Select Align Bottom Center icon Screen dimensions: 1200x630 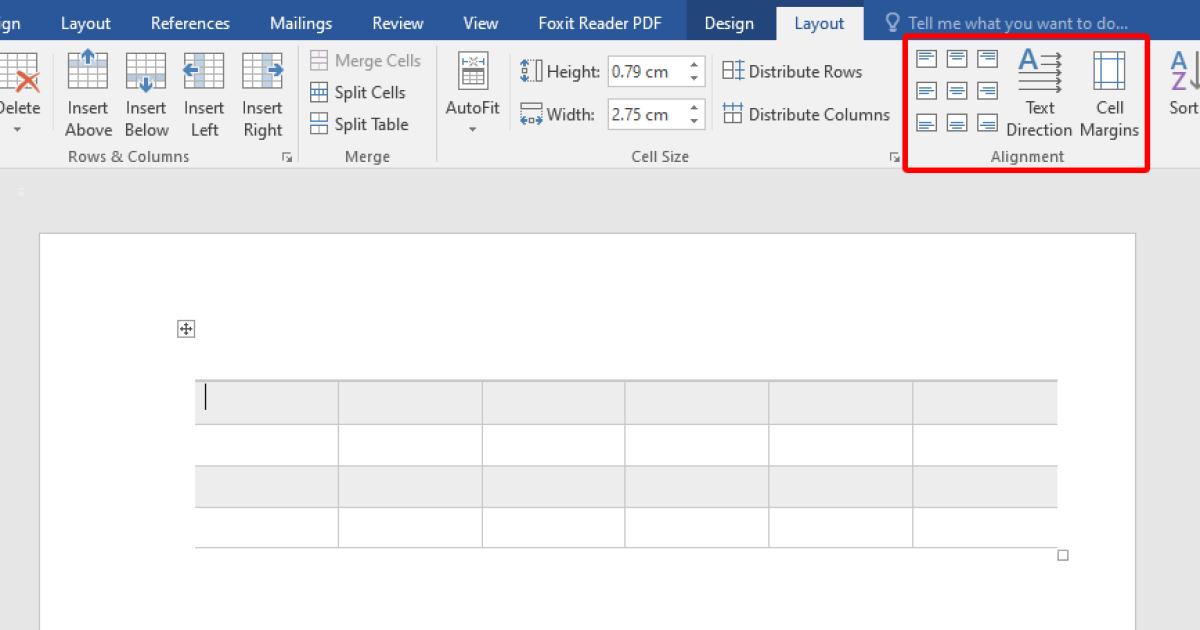click(x=957, y=124)
